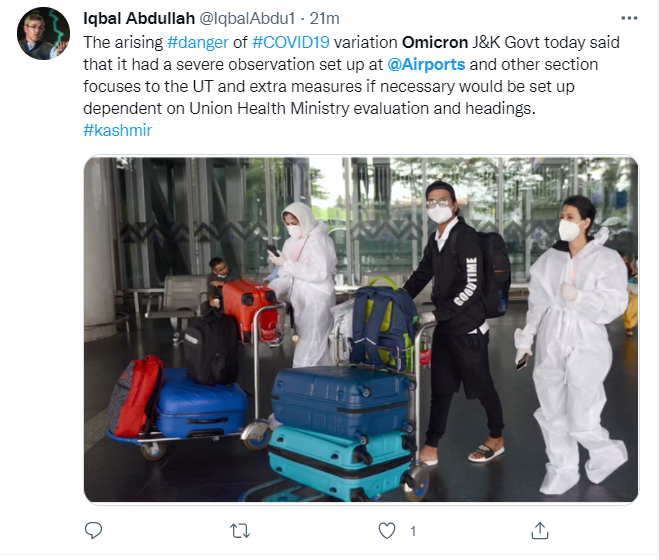The image size is (659, 560).
Task: Retweet the post using the retweet icon
Action: 240,531
